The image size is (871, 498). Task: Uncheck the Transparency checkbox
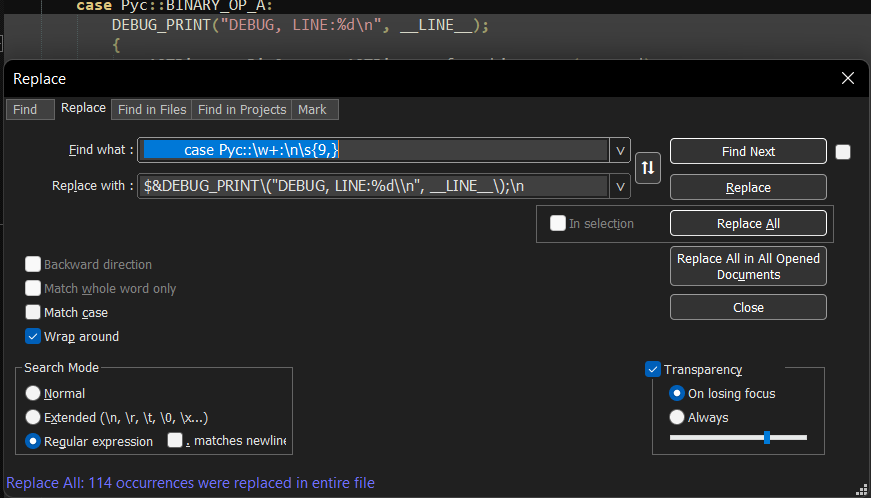click(x=653, y=370)
